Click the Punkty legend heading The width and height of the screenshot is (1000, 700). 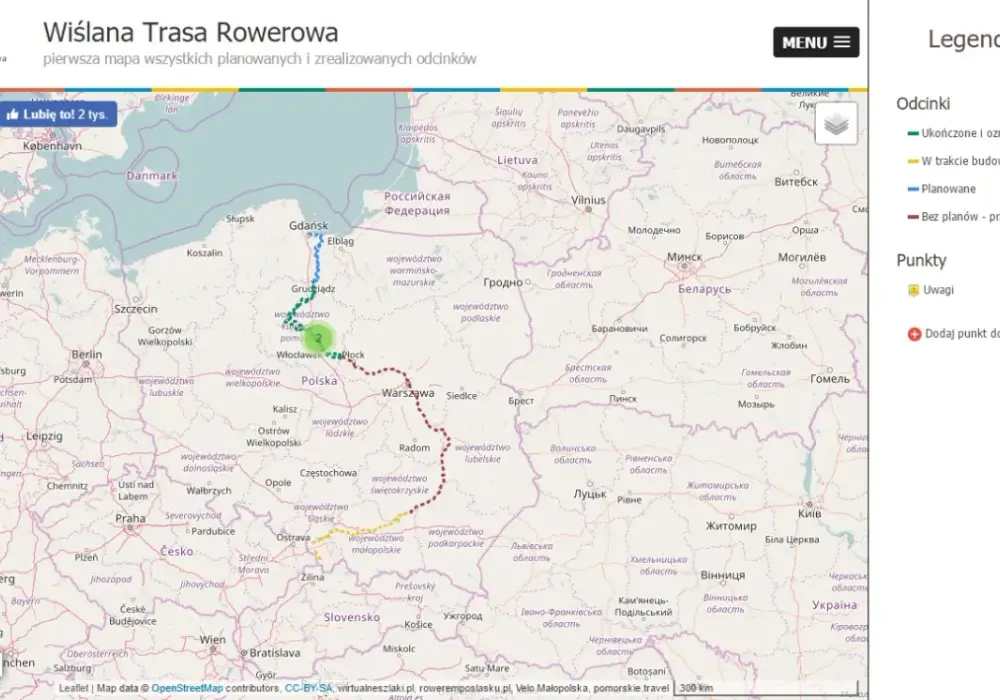(921, 260)
